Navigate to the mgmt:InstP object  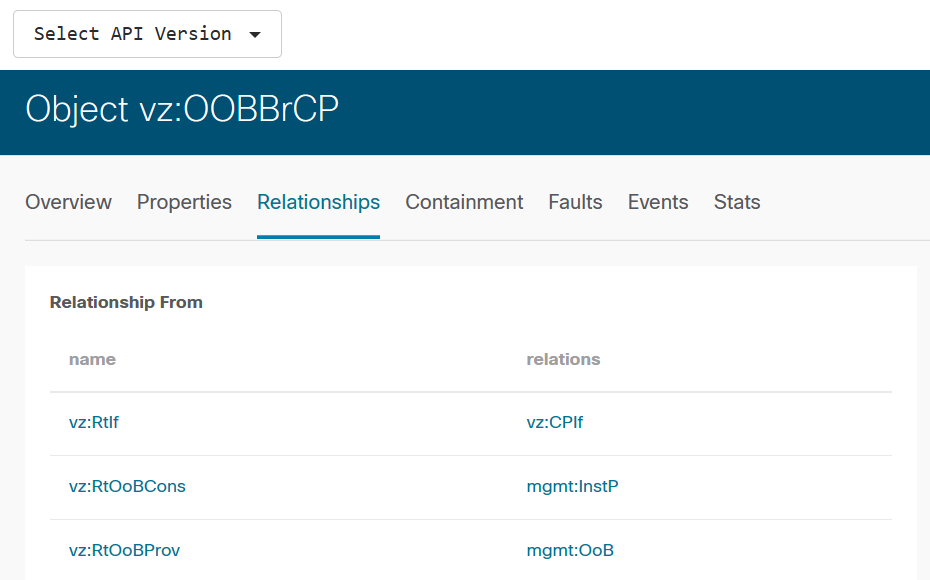(573, 486)
